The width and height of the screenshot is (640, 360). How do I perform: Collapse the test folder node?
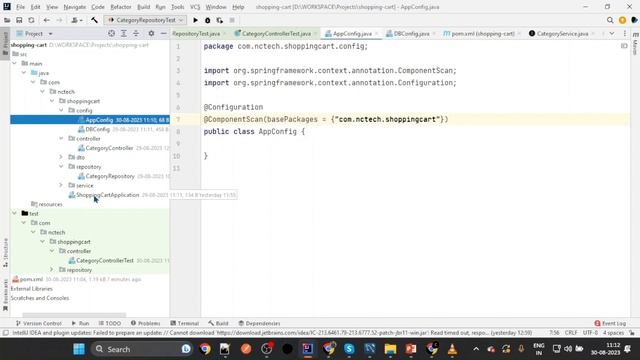pos(15,213)
